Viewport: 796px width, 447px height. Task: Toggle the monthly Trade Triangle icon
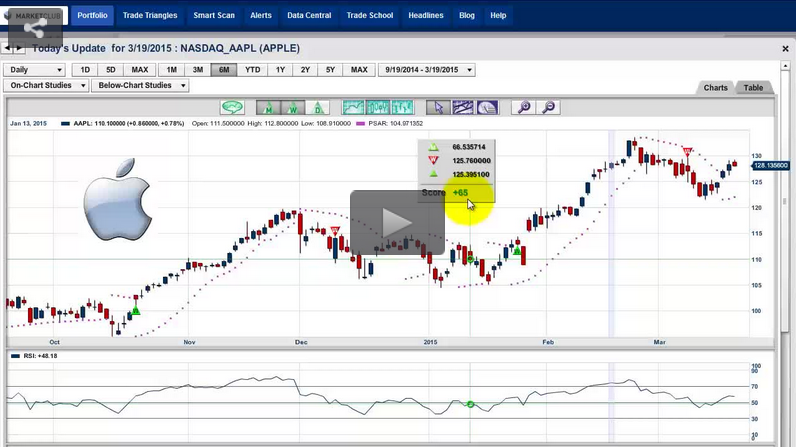[268, 107]
